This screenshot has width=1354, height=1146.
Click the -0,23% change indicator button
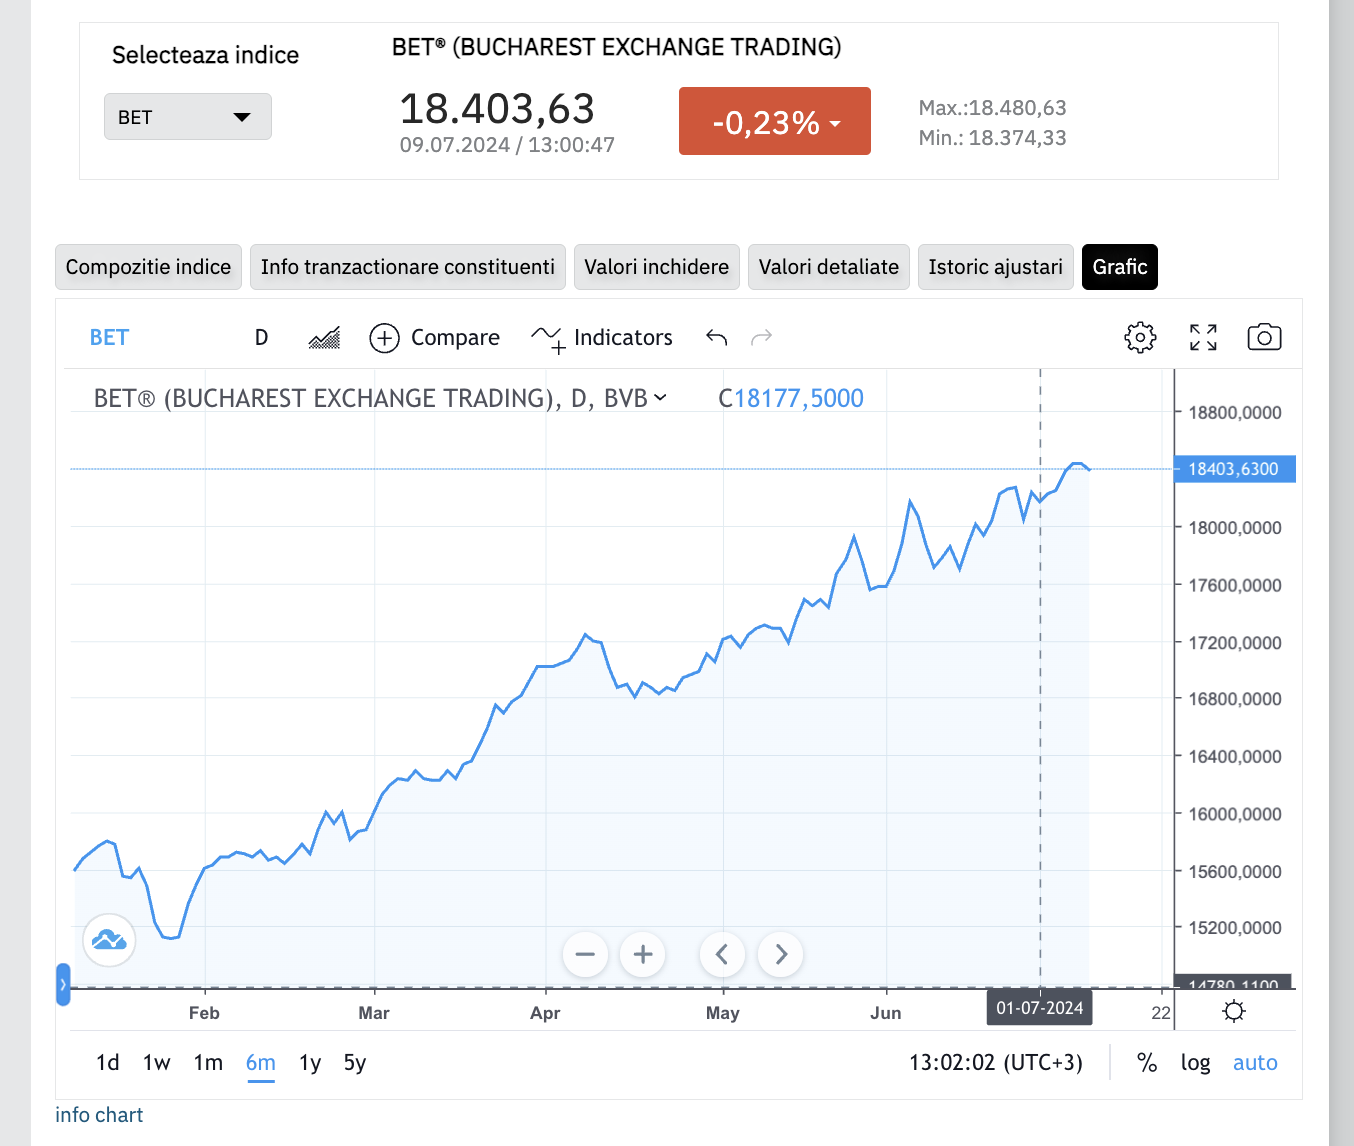pyautogui.click(x=775, y=121)
